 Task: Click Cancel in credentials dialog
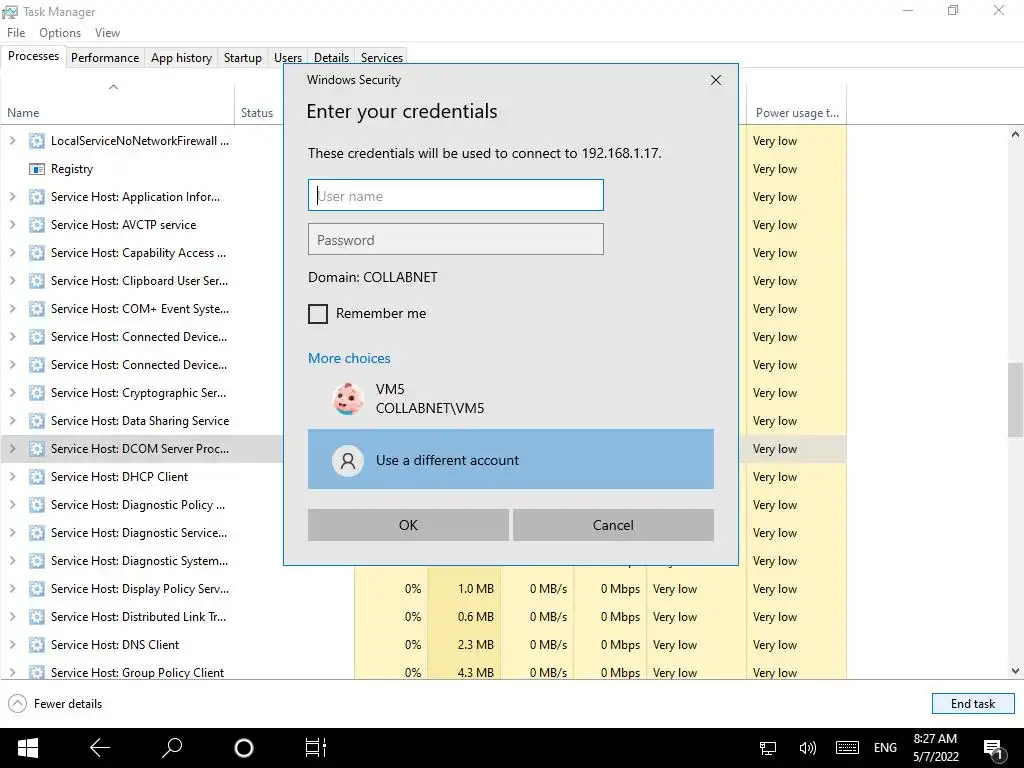tap(613, 525)
